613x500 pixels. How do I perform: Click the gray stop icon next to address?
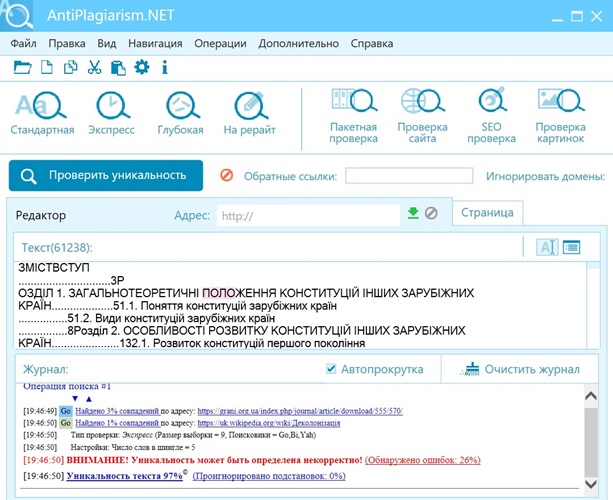coord(431,213)
